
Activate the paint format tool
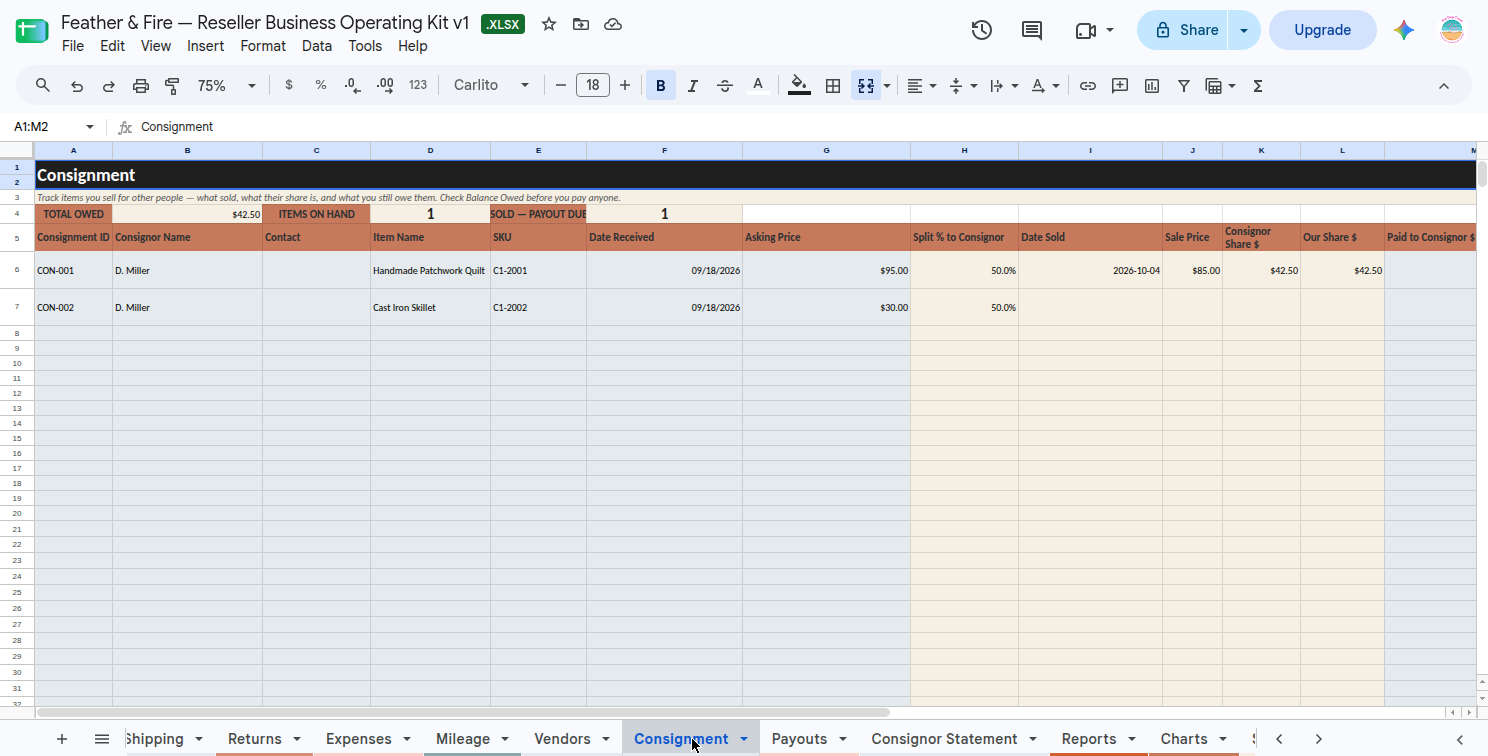[172, 86]
